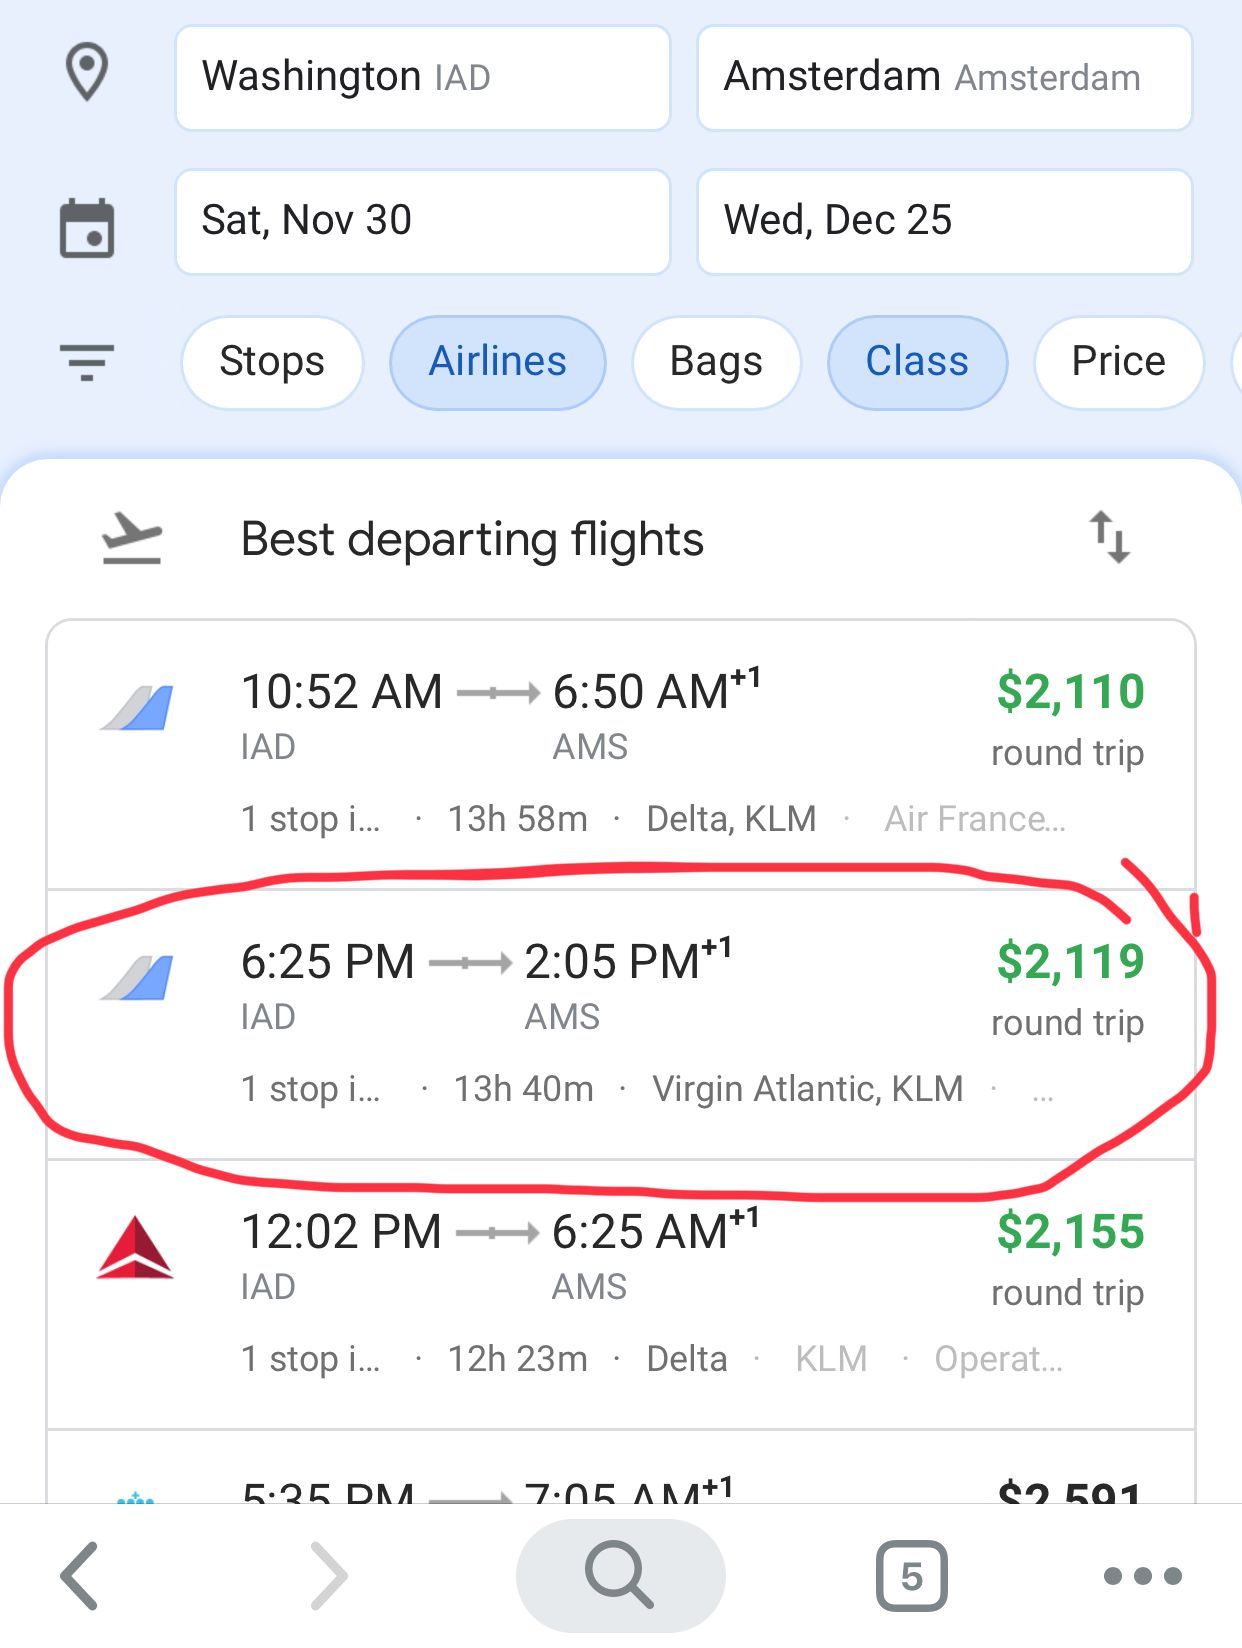Tap the sort arrows icon
This screenshot has width=1242, height=1648.
click(1109, 538)
